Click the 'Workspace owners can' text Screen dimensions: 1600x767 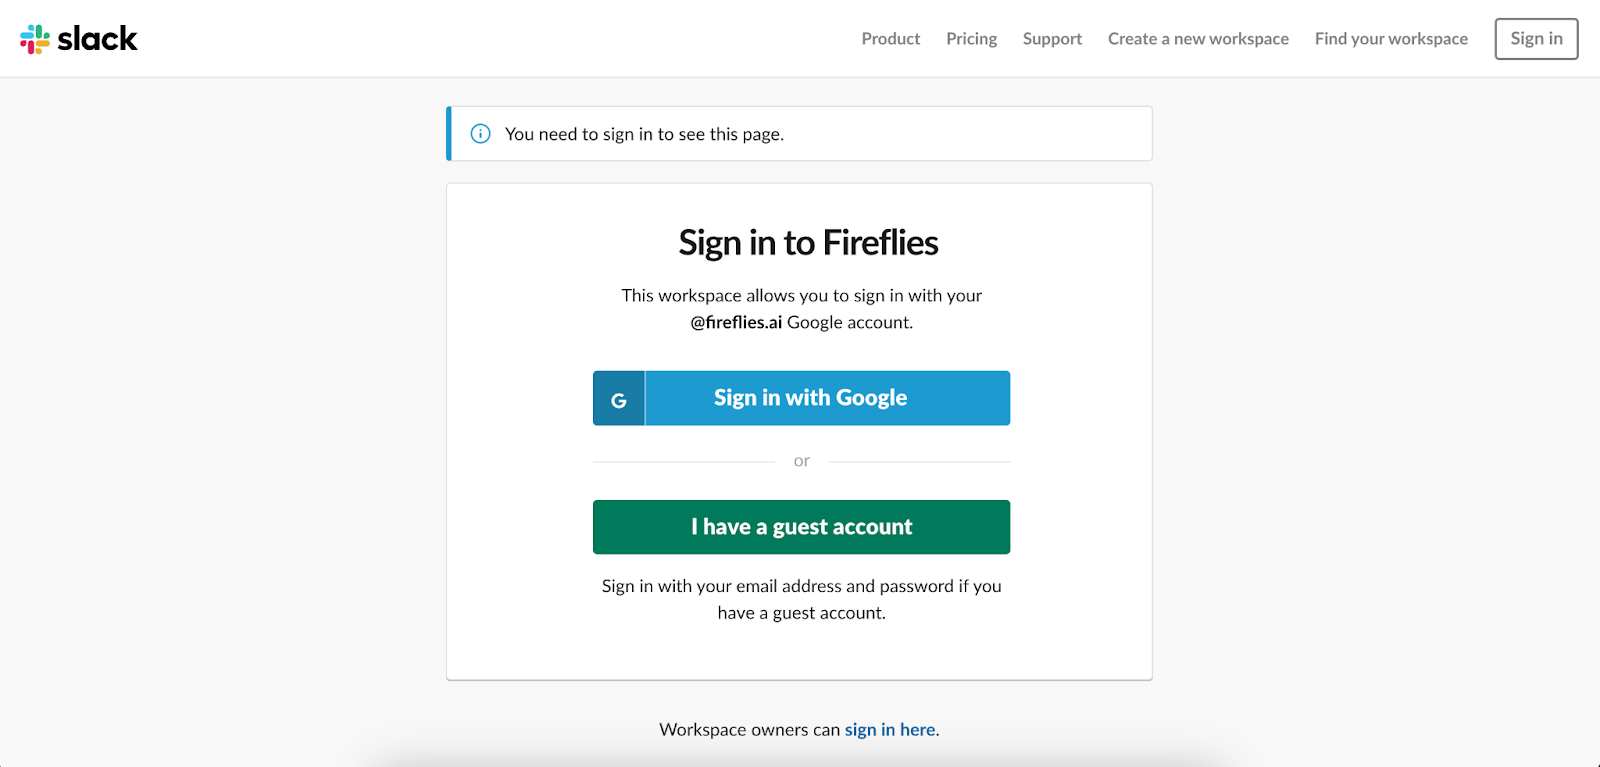coord(749,730)
